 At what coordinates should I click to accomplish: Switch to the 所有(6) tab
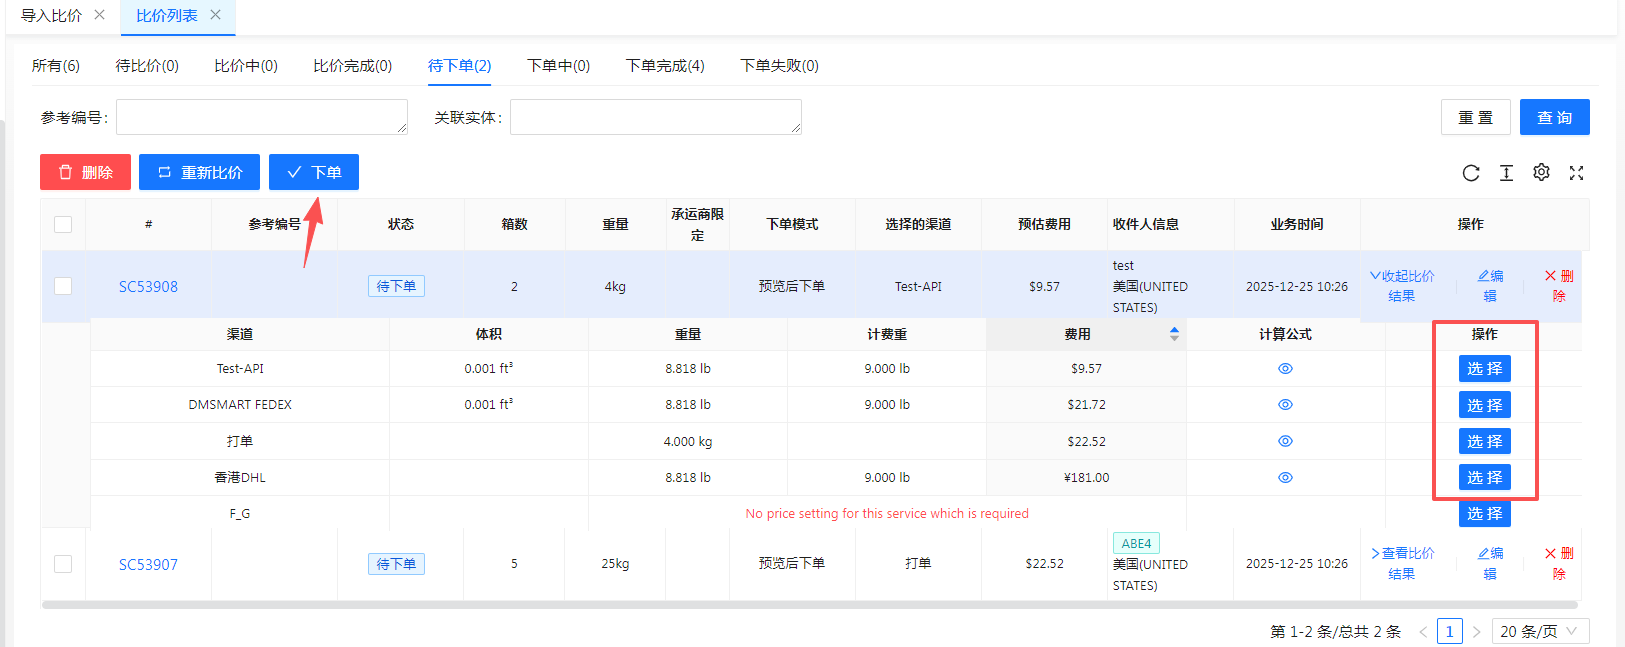[x=56, y=66]
